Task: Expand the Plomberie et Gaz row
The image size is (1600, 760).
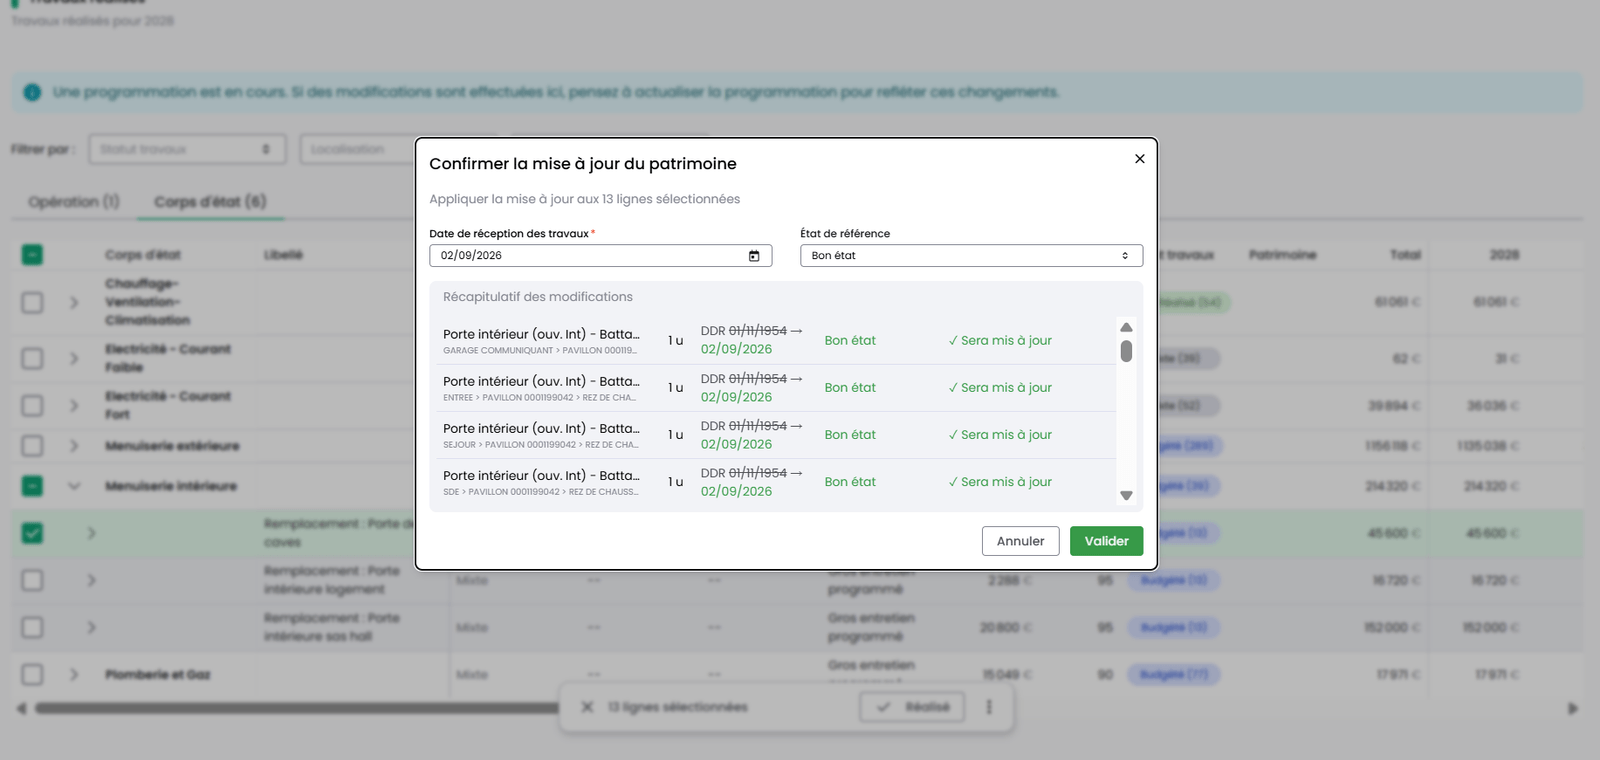Action: (x=74, y=674)
